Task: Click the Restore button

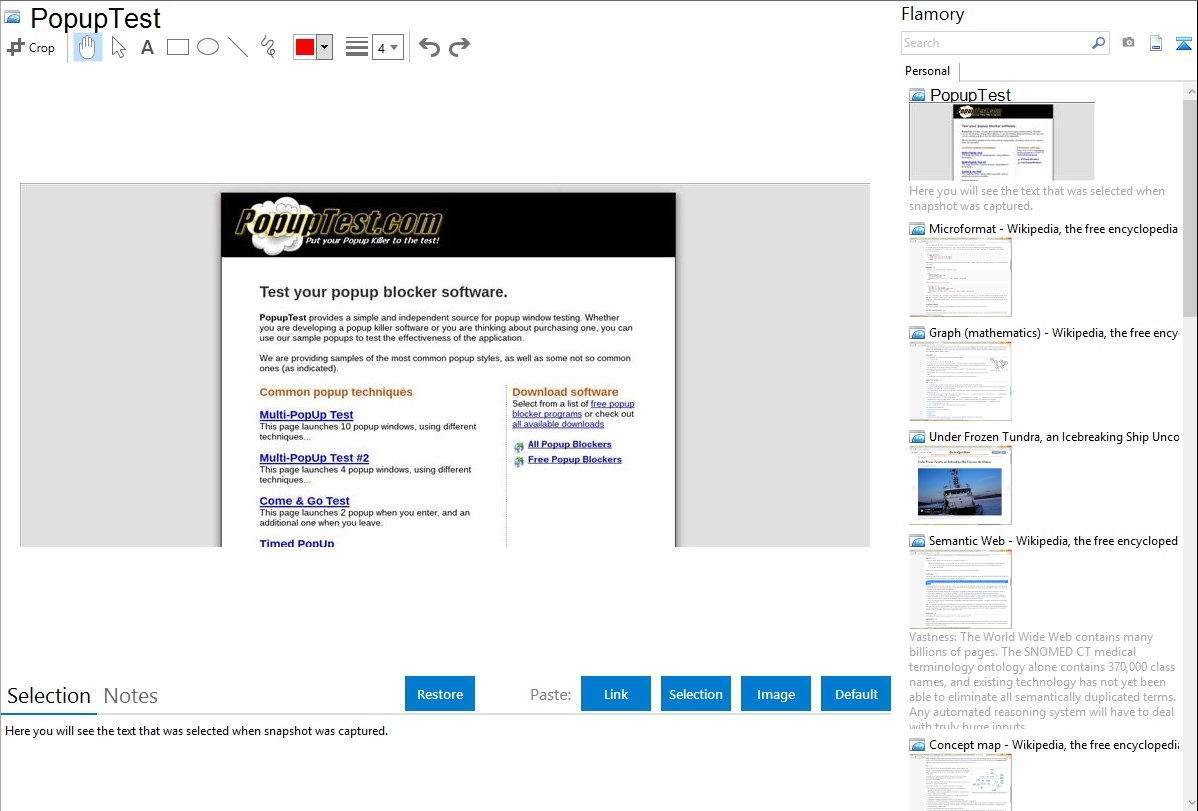Action: 440,694
